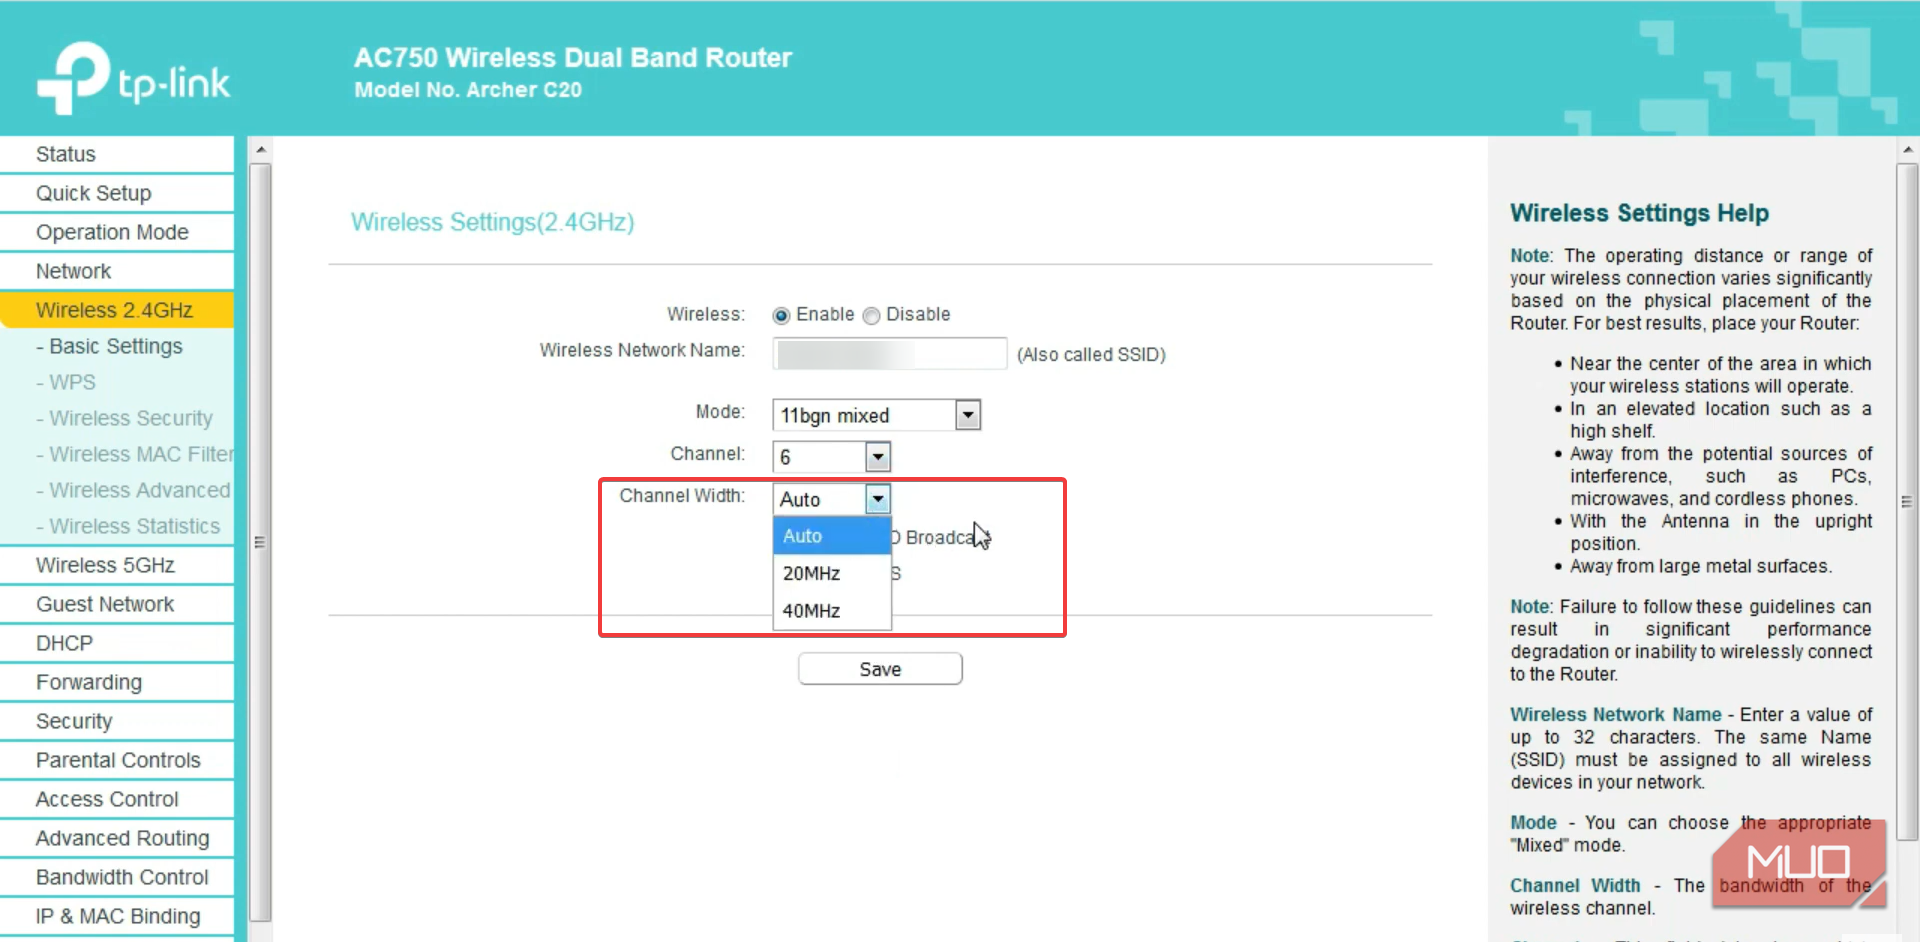Open IP & MAC Binding
This screenshot has width=1920, height=942.
click(117, 916)
